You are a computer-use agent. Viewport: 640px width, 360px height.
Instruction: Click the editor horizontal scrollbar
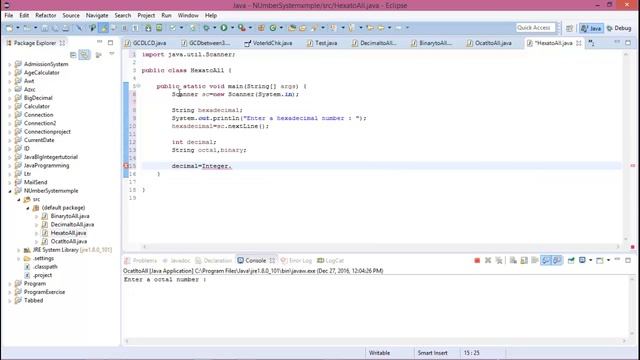(380, 247)
